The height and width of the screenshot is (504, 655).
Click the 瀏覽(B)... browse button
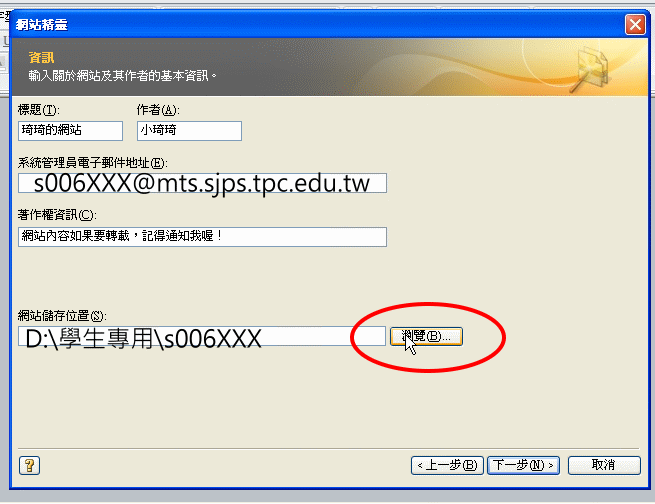point(426,336)
